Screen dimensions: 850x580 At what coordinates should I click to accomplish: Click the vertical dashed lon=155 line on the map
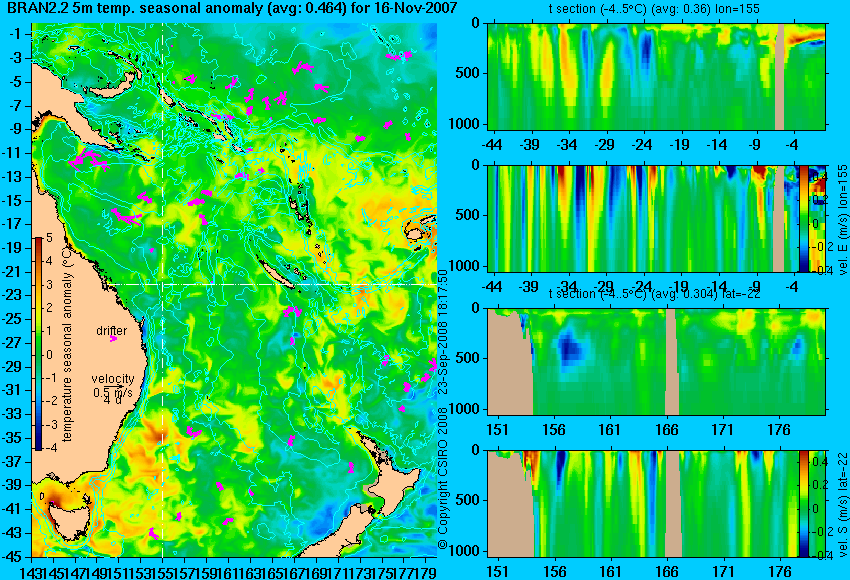(x=162, y=290)
